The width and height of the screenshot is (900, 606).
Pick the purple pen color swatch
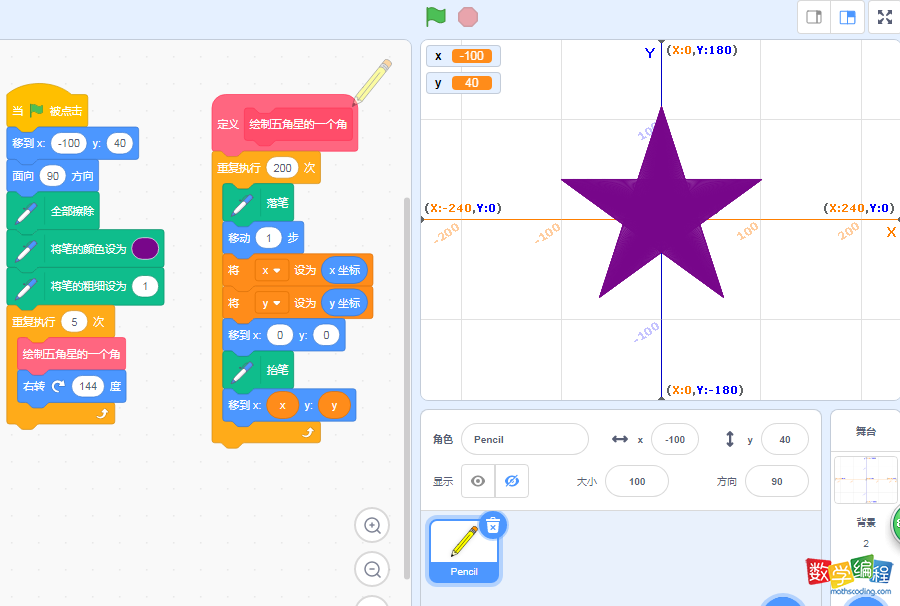pos(145,248)
